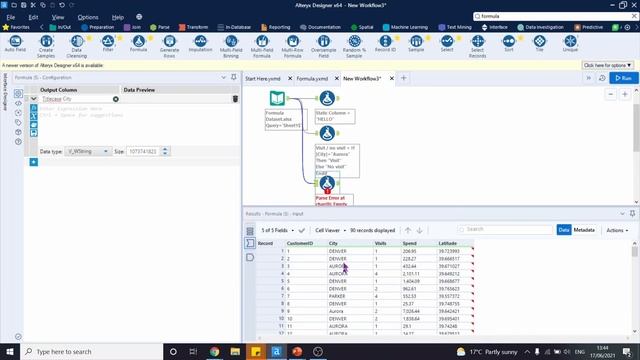Select the Select tool in the palette
The image size is (640, 360).
(x=447, y=44)
